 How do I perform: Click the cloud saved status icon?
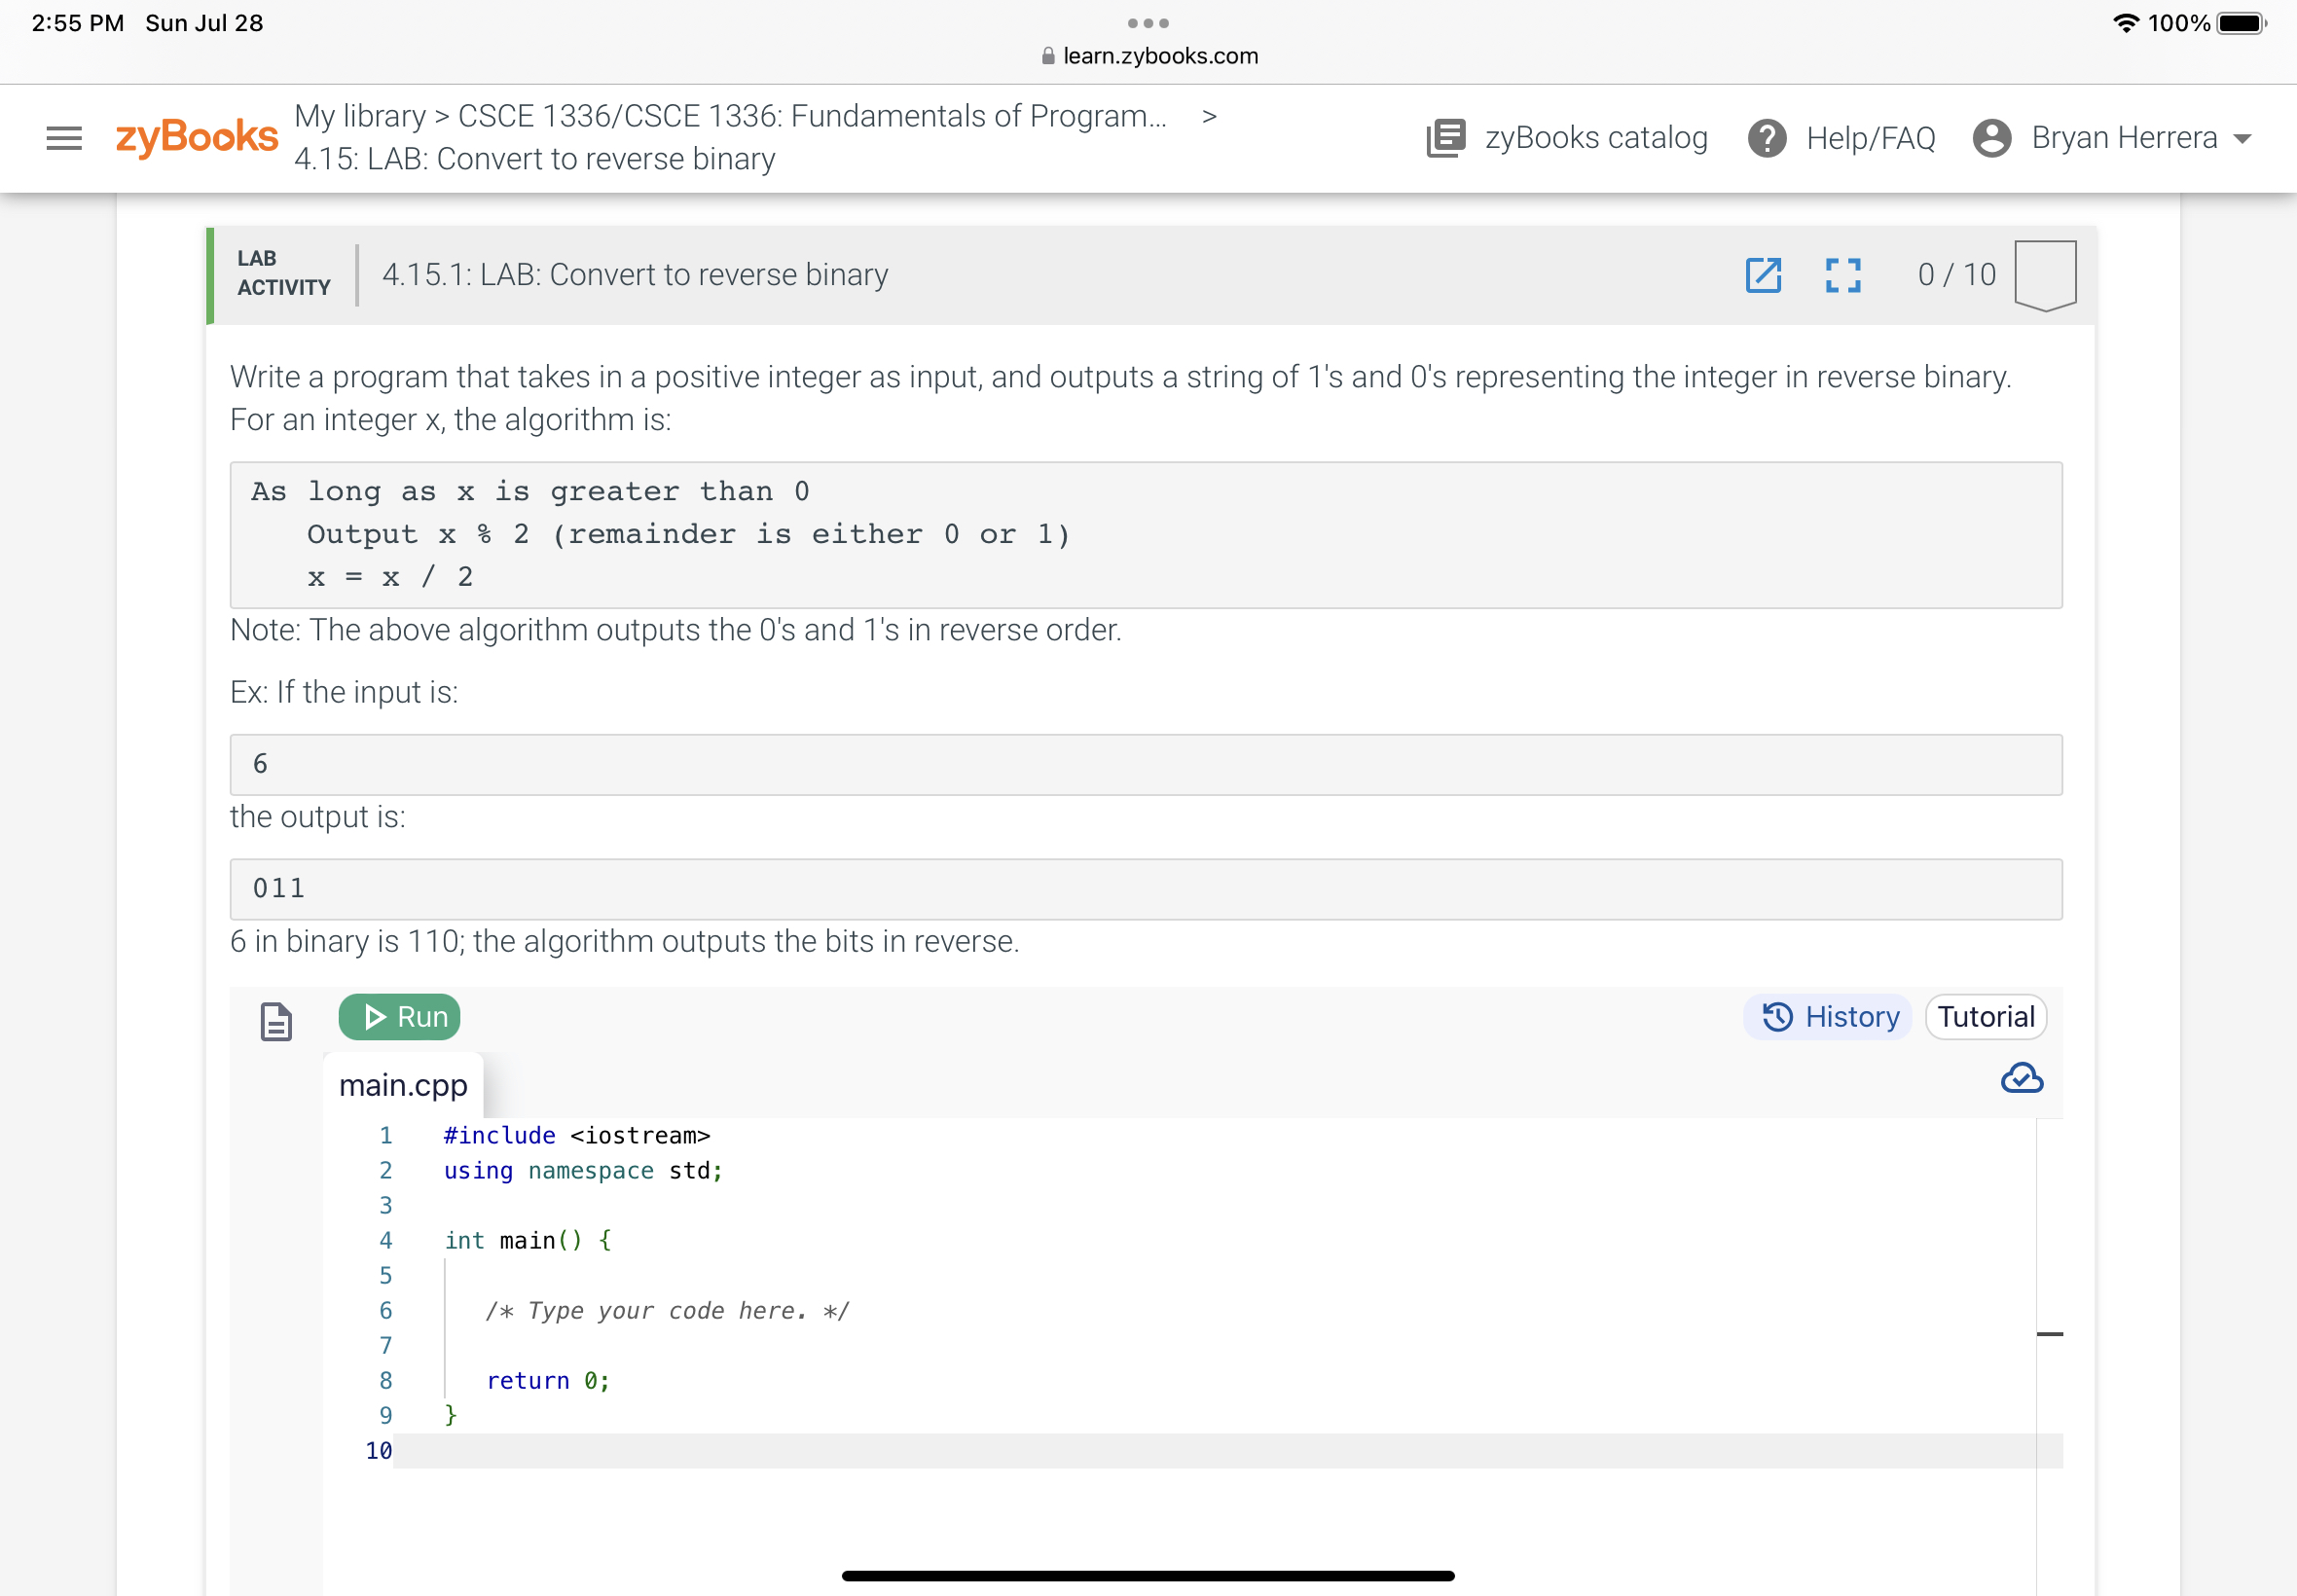click(x=2021, y=1078)
